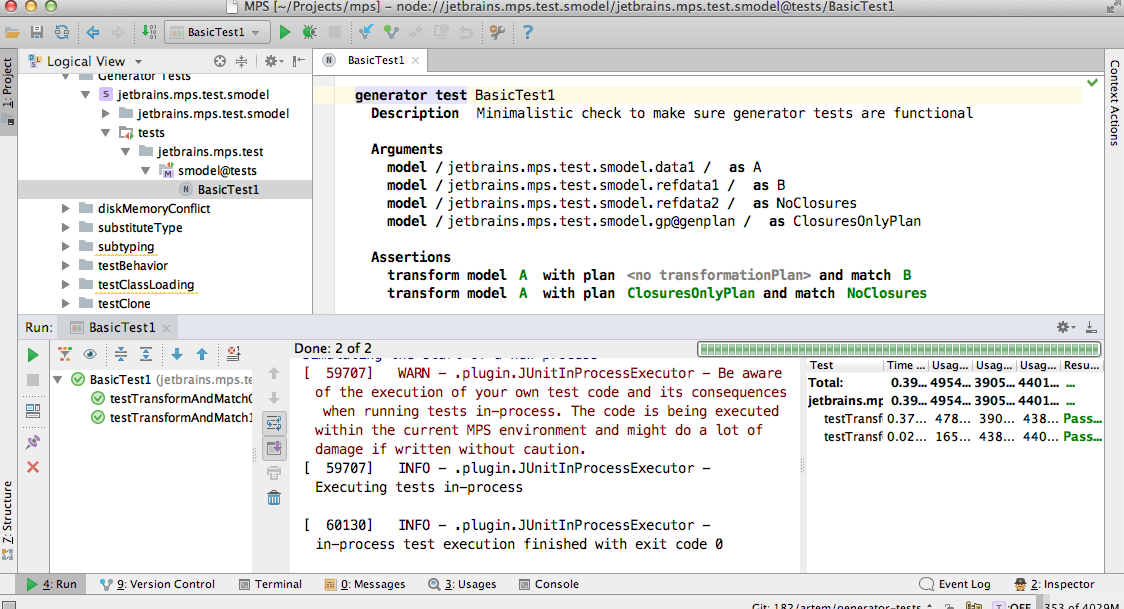The width and height of the screenshot is (1124, 609).
Task: Open the 4: Run tool window button
Action: 52,584
